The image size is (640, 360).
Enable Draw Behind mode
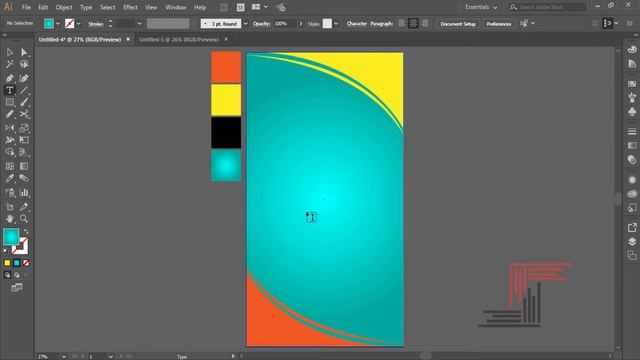pos(17,275)
